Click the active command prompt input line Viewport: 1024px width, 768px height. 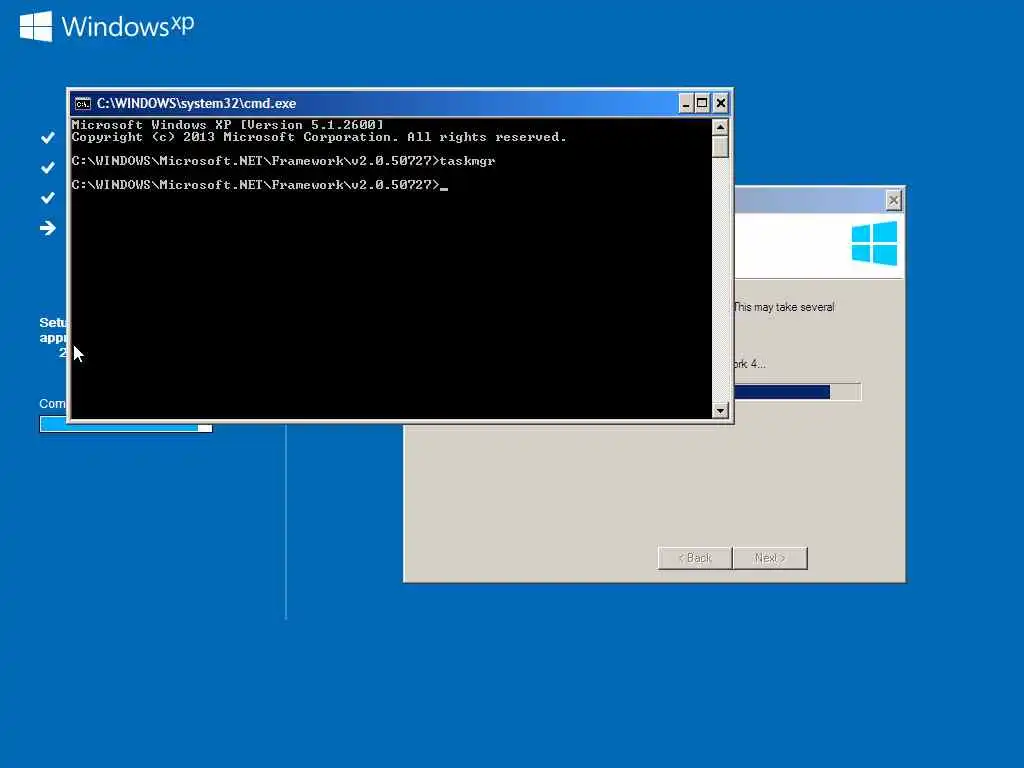260,185
